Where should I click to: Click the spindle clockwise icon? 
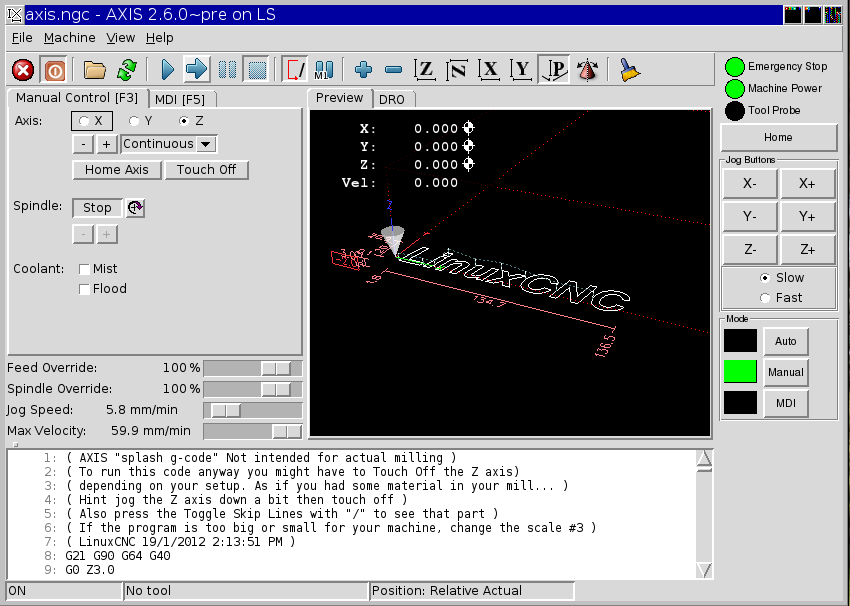[x=135, y=208]
